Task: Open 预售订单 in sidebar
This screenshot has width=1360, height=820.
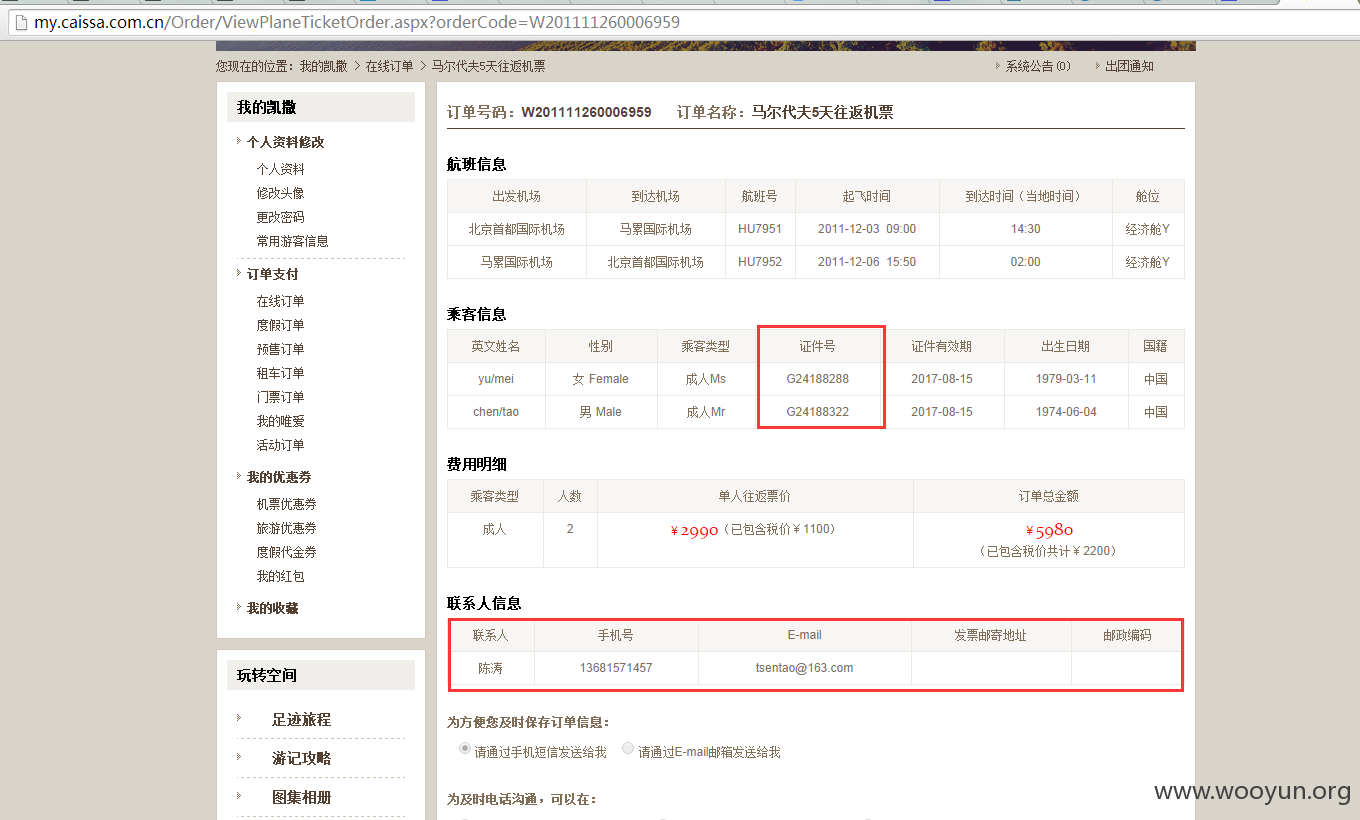Action: pyautogui.click(x=280, y=349)
